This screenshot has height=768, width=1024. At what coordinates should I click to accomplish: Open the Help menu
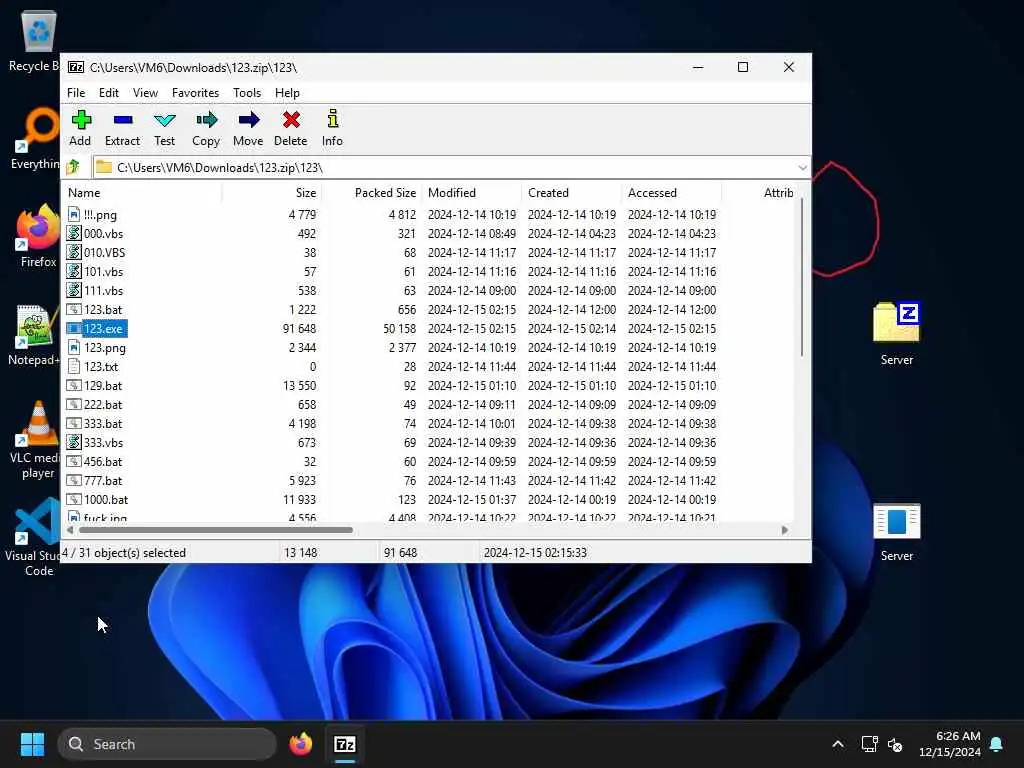287,93
